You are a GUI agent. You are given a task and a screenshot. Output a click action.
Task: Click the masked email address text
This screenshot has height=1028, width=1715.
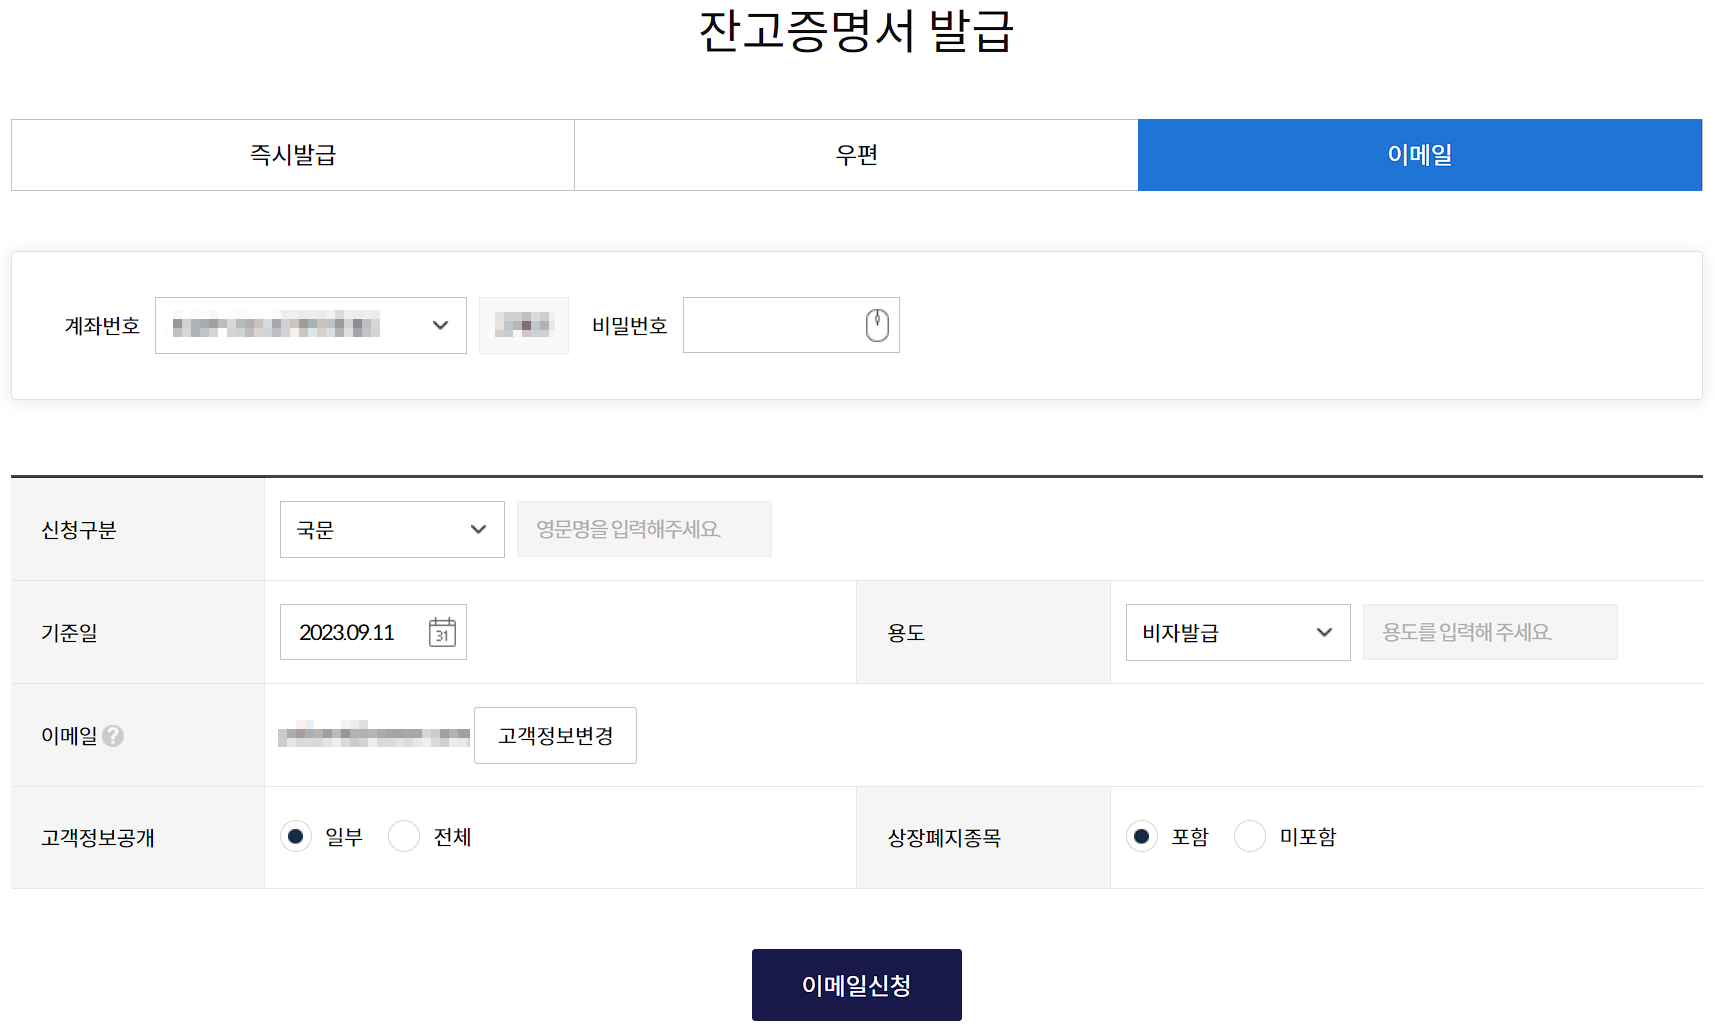click(371, 735)
